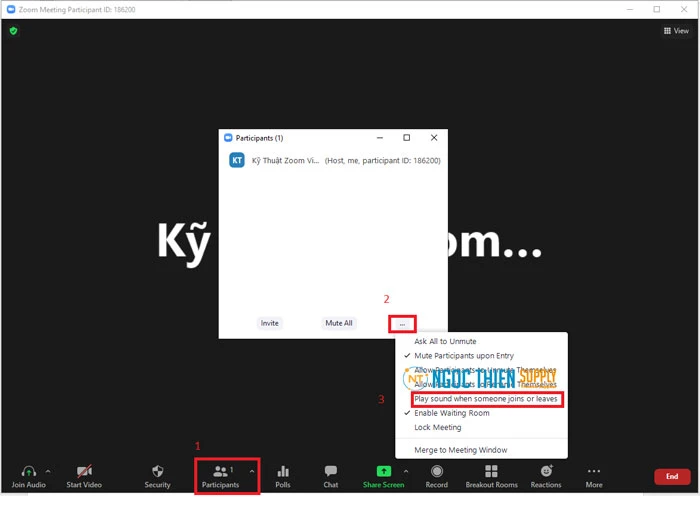Viewport: 700px width, 521px height.
Task: Expand the audio options arrow beside Join Audio
Action: [x=48, y=471]
